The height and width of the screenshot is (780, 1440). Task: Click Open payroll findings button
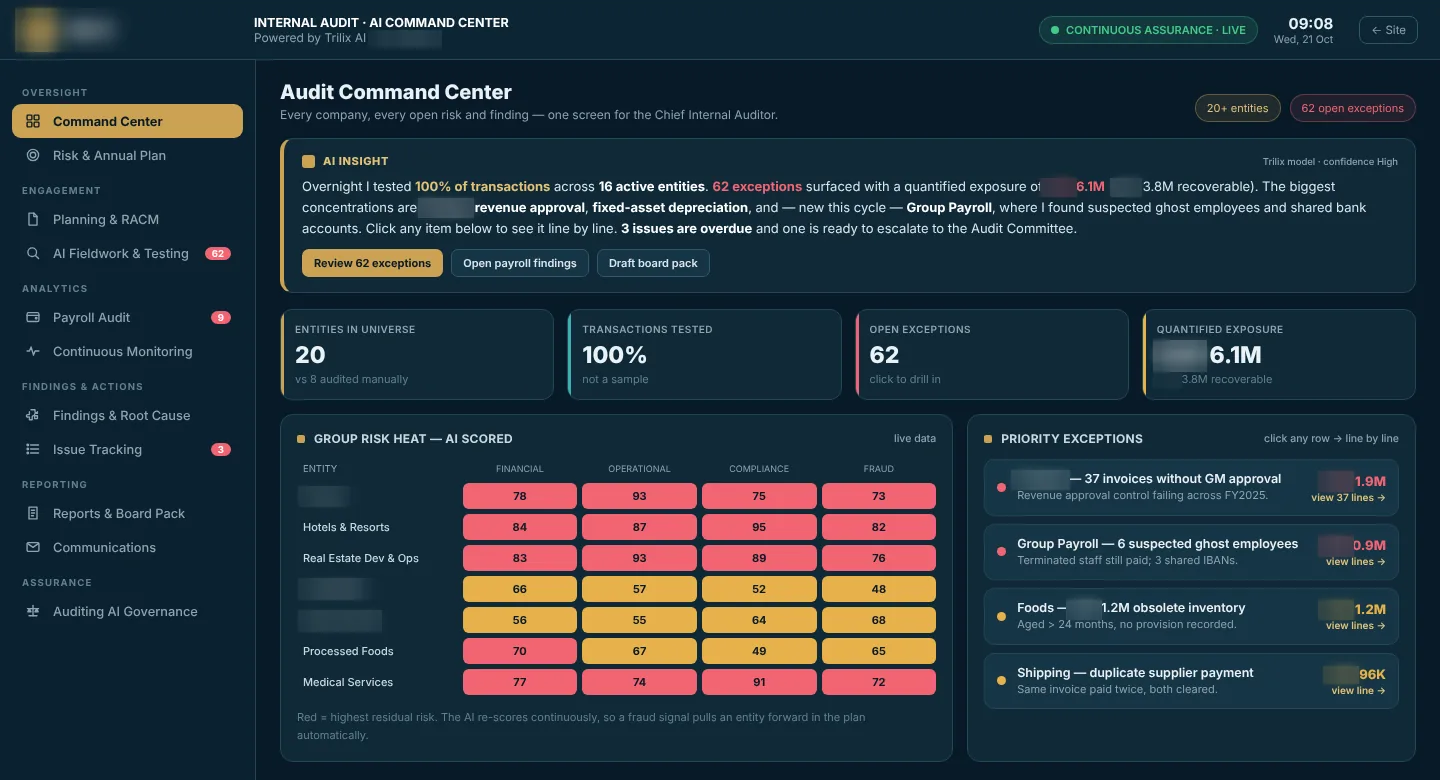pos(520,263)
